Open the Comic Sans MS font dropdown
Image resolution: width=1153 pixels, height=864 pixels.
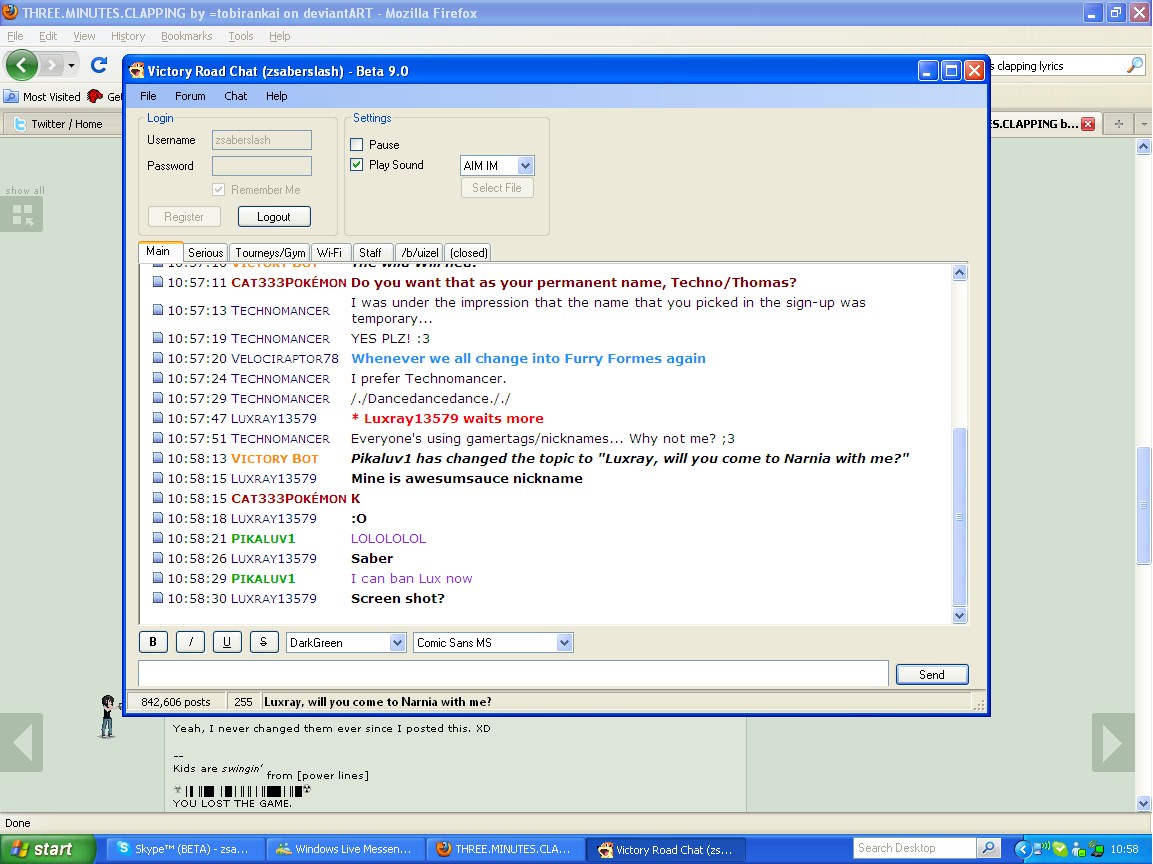point(564,643)
